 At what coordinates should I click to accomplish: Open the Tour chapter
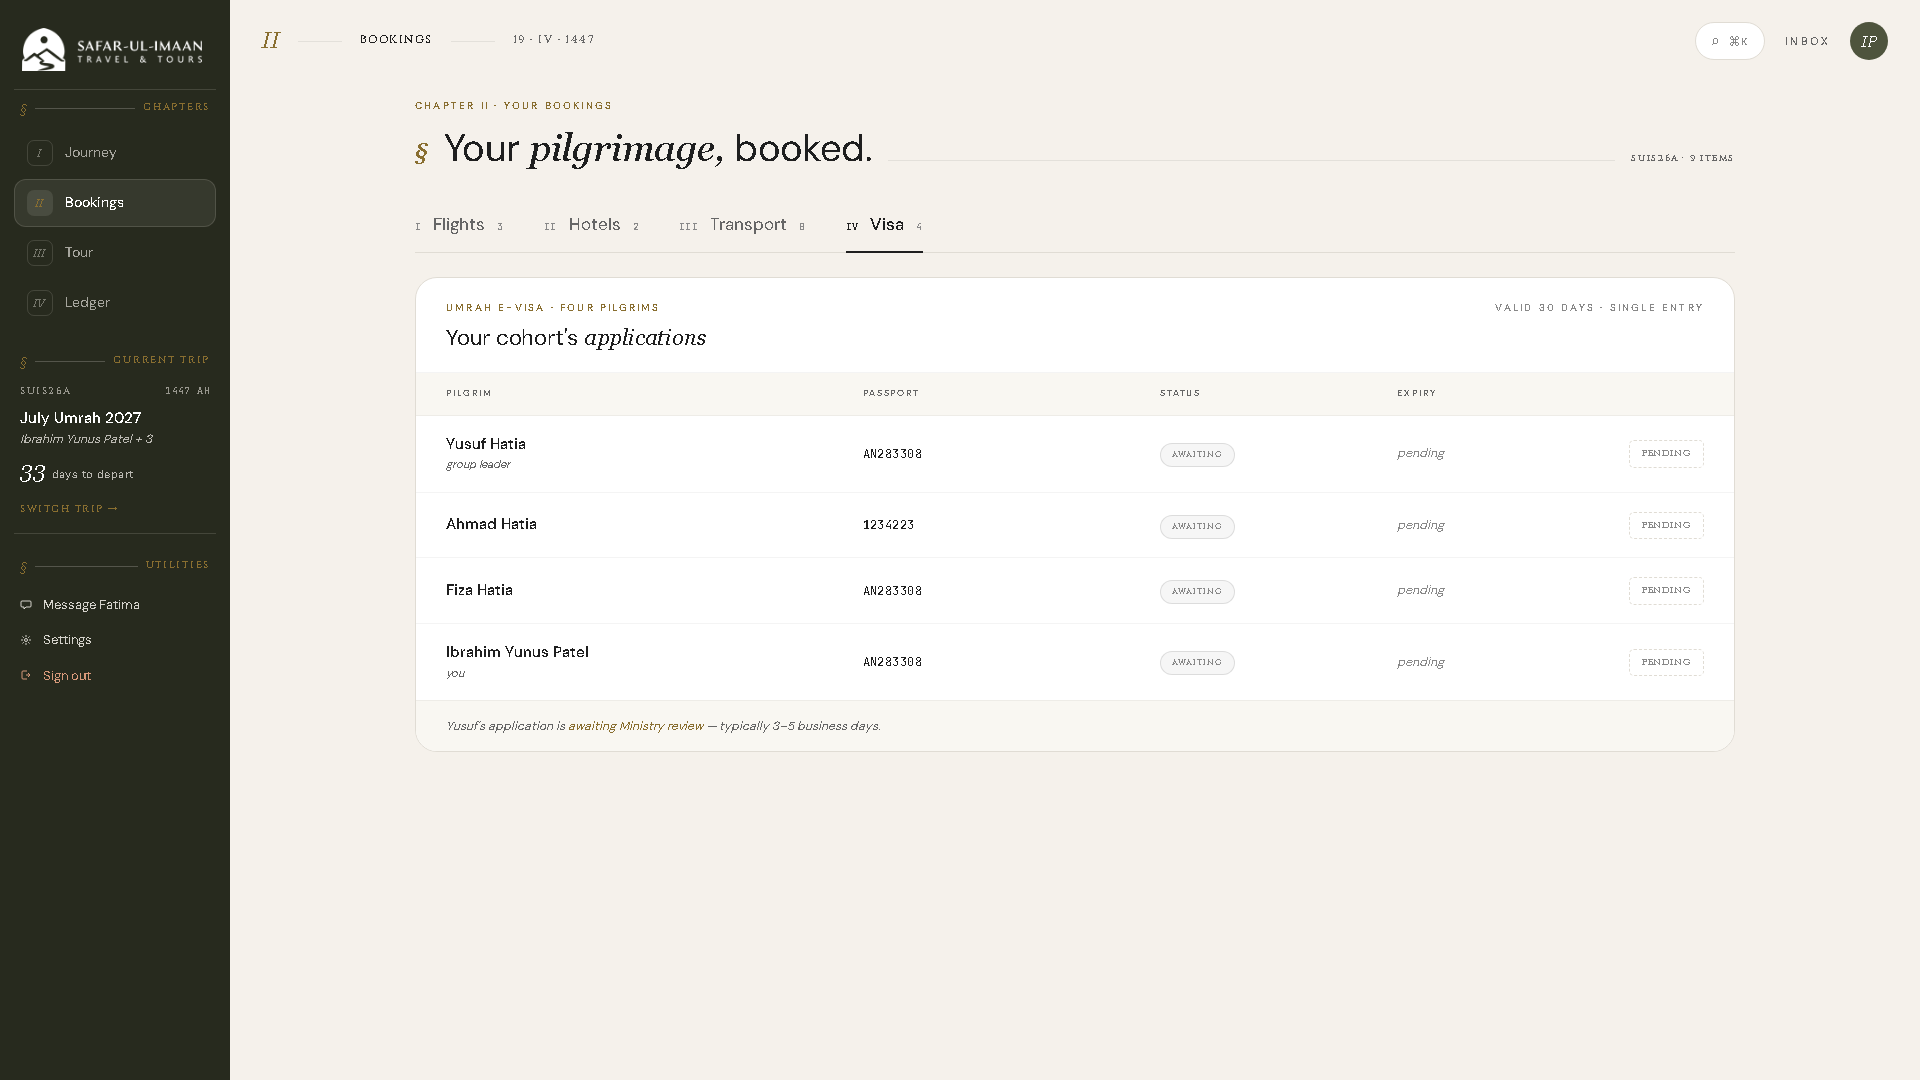[115, 253]
